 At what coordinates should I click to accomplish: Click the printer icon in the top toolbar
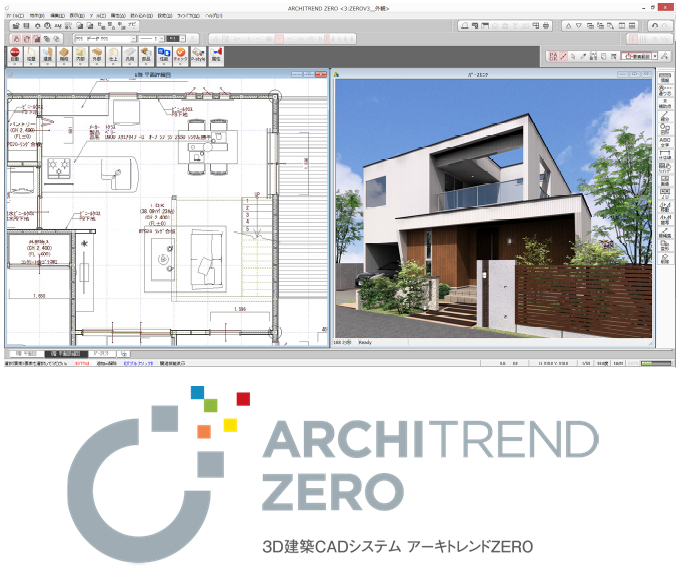[x=546, y=26]
